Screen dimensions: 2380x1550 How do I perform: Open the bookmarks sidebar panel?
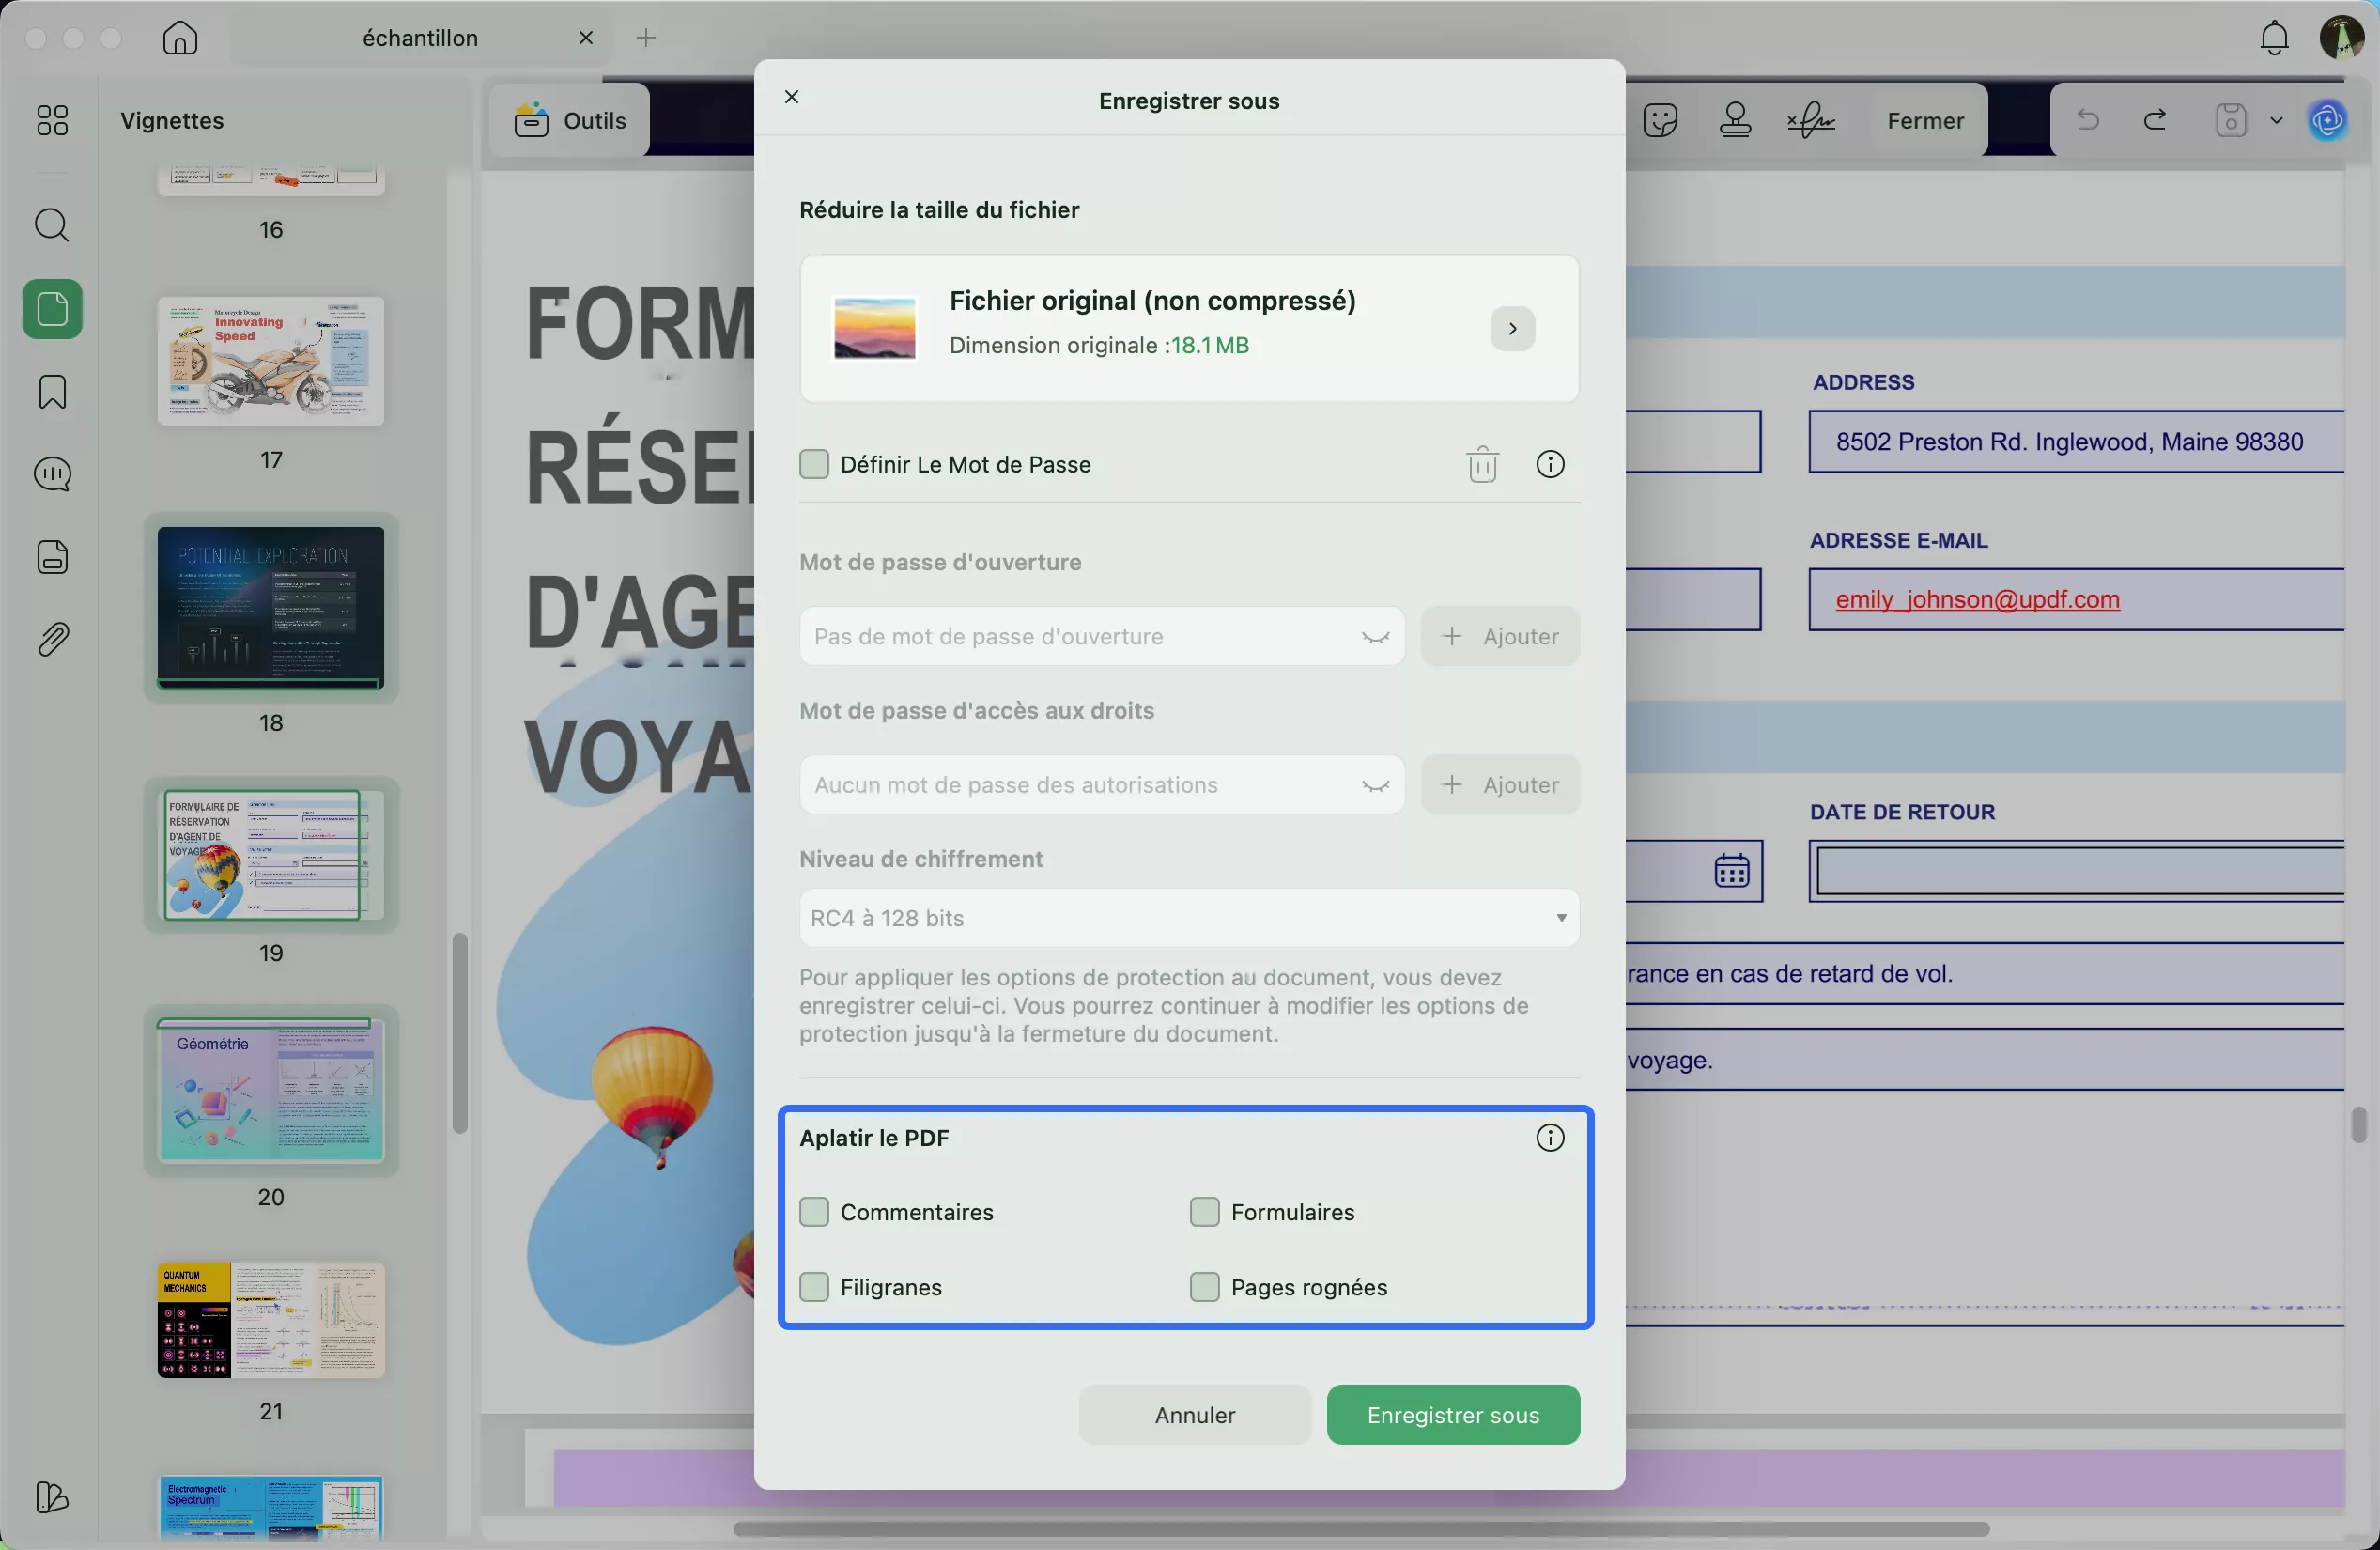52,392
